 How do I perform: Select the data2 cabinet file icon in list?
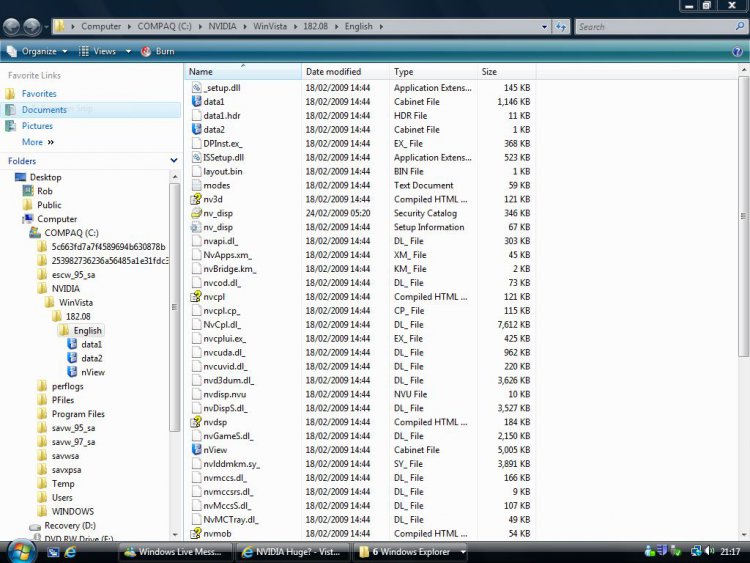point(196,129)
